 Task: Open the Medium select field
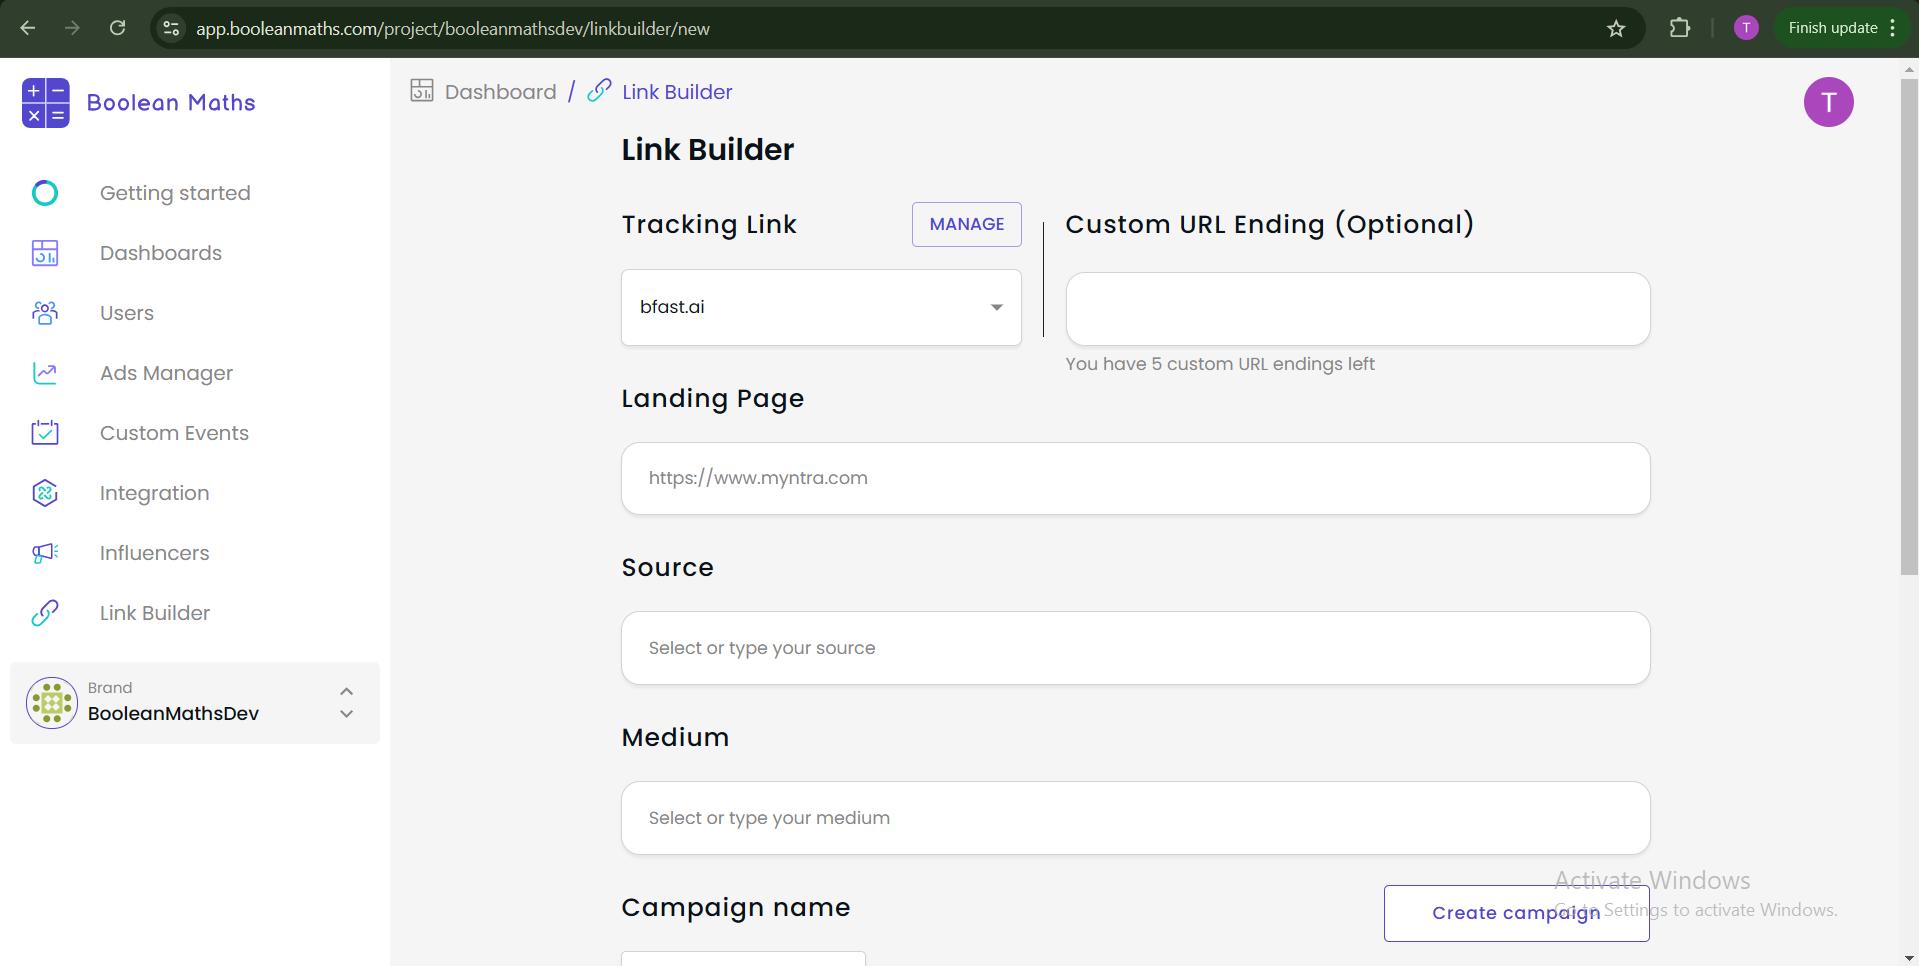[1135, 818]
